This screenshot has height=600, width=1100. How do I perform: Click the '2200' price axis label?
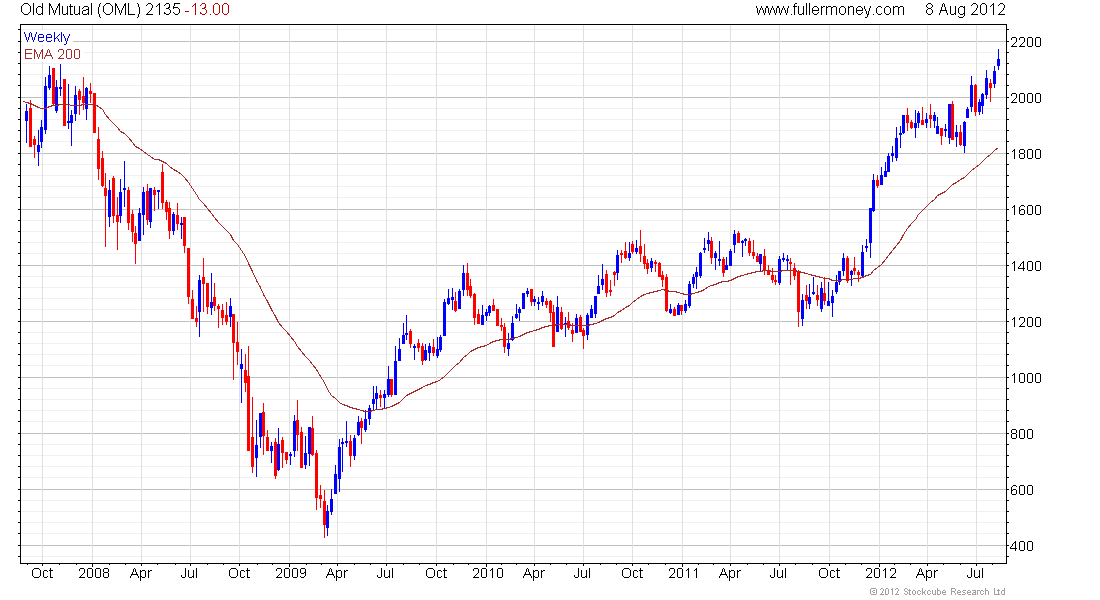[x=1026, y=42]
